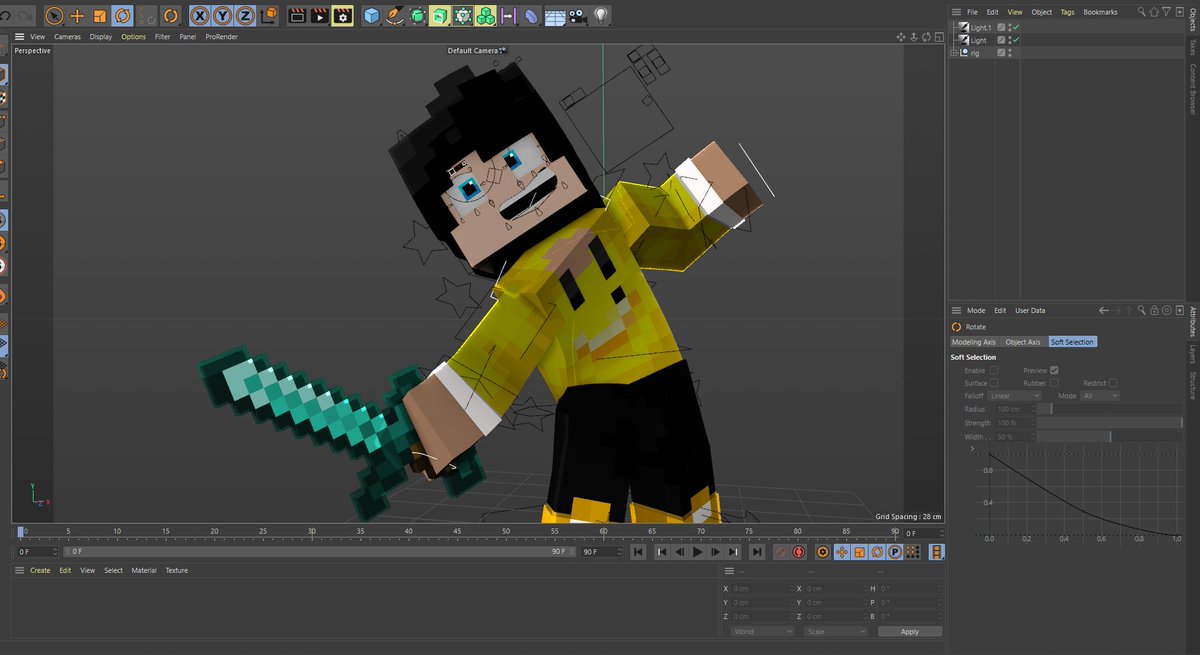The width and height of the screenshot is (1200, 655).
Task: Open the green Extrude generator icon
Action: 441,16
